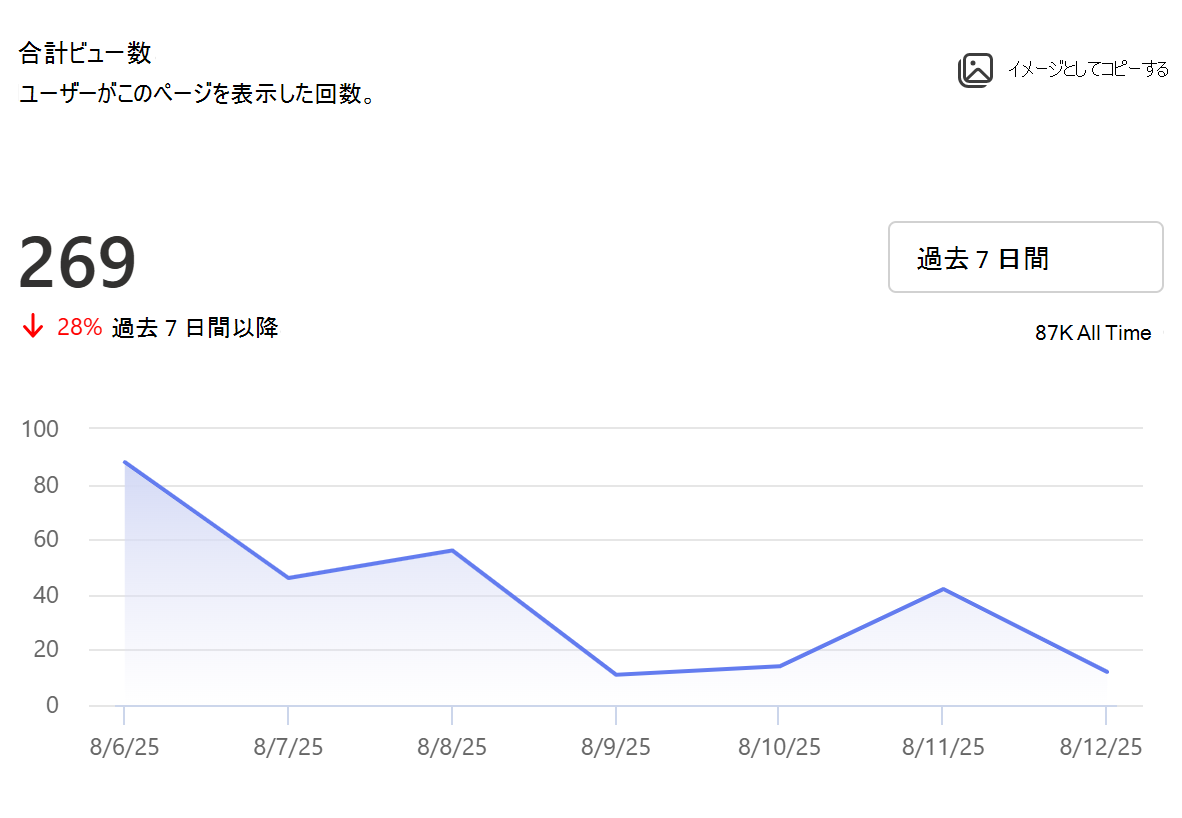The height and width of the screenshot is (818, 1182).
Task: Click the copy as image picture icon
Action: pyautogui.click(x=975, y=70)
